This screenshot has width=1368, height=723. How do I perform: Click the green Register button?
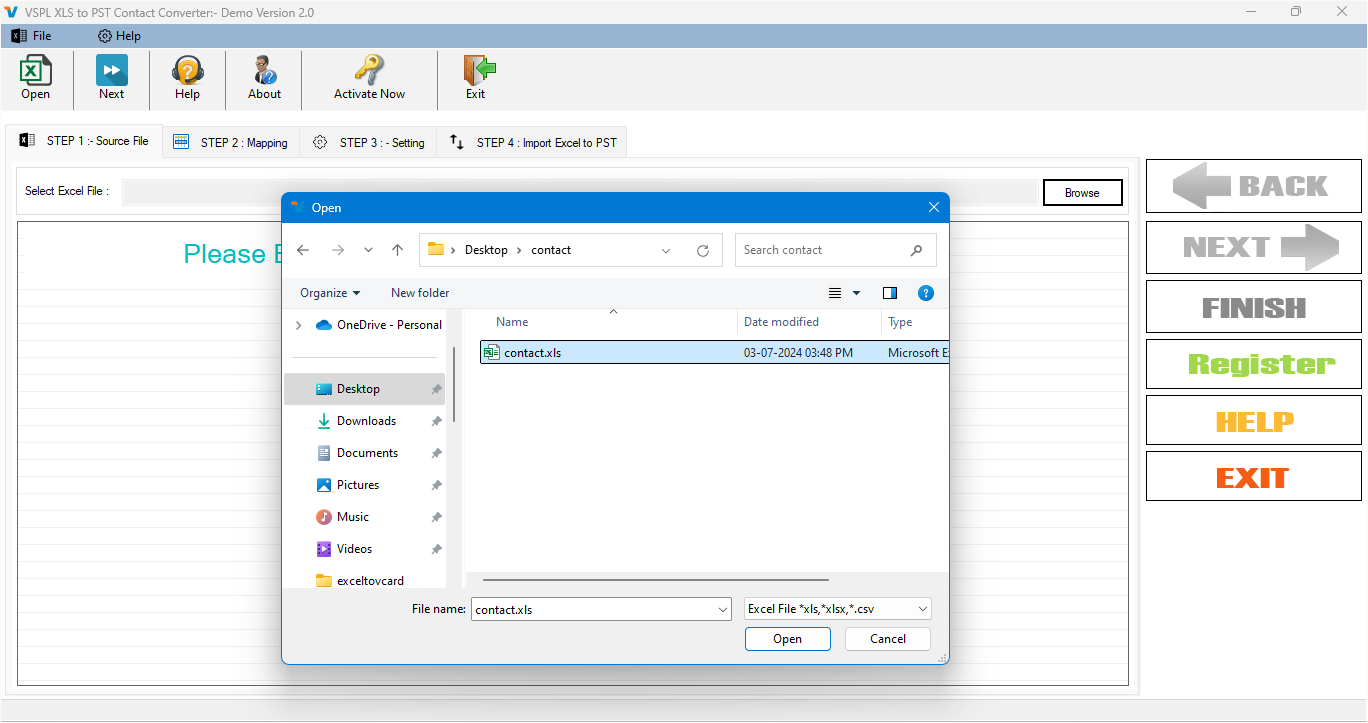click(x=1253, y=364)
